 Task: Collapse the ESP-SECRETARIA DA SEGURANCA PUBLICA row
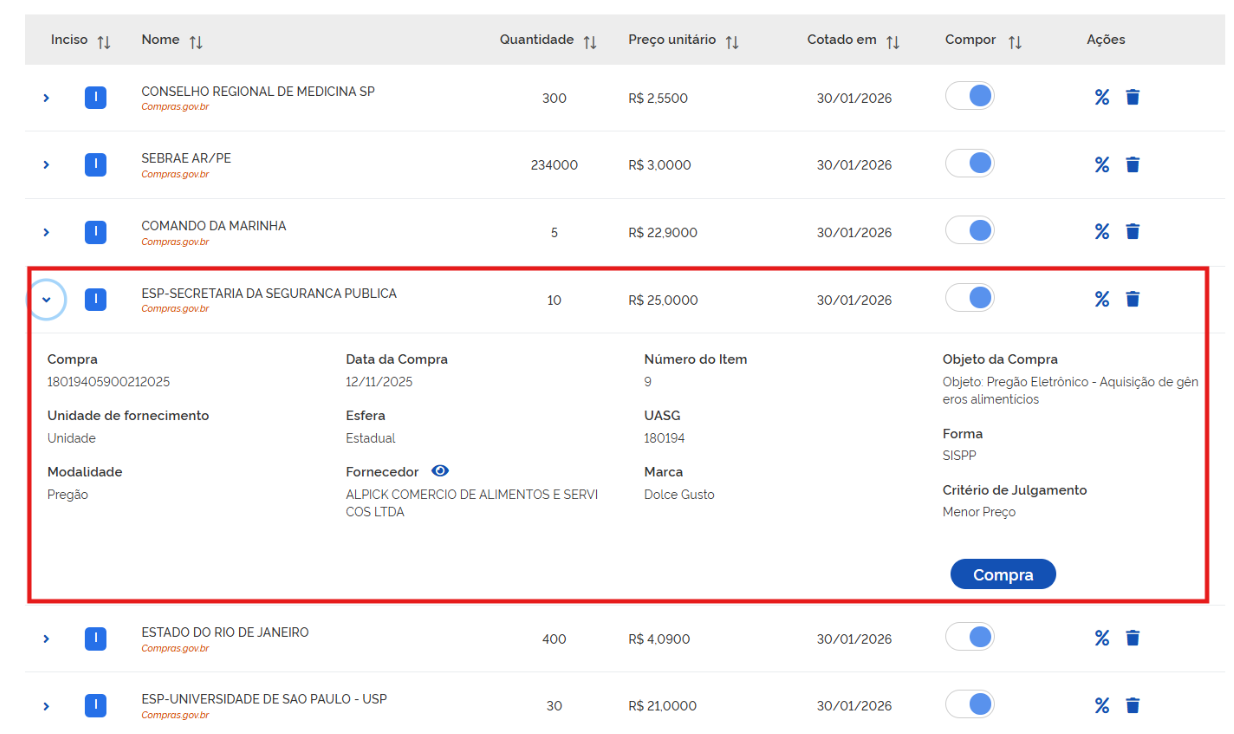click(x=46, y=300)
